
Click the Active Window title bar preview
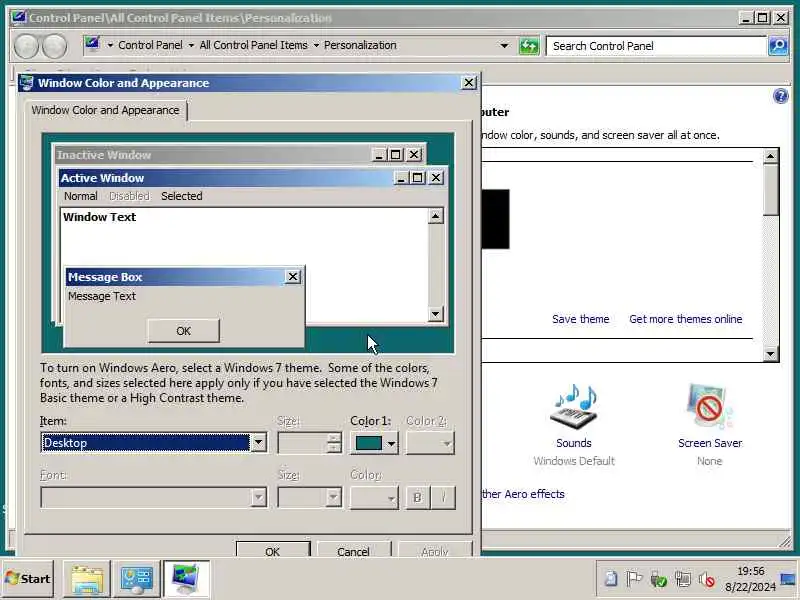tap(227, 178)
